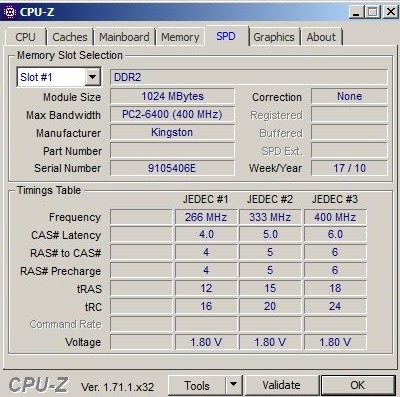The height and width of the screenshot is (397, 400).
Task: Click the OK button
Action: 358,385
